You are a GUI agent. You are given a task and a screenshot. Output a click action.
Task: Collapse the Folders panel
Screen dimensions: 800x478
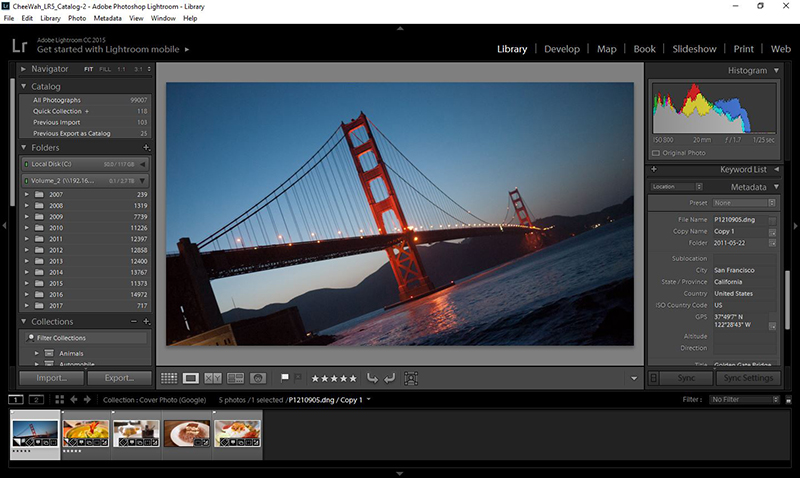click(x=23, y=147)
